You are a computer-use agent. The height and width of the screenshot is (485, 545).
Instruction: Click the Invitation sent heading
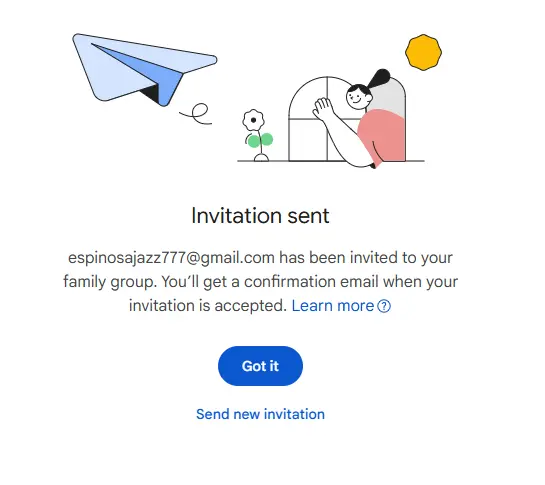[260, 216]
